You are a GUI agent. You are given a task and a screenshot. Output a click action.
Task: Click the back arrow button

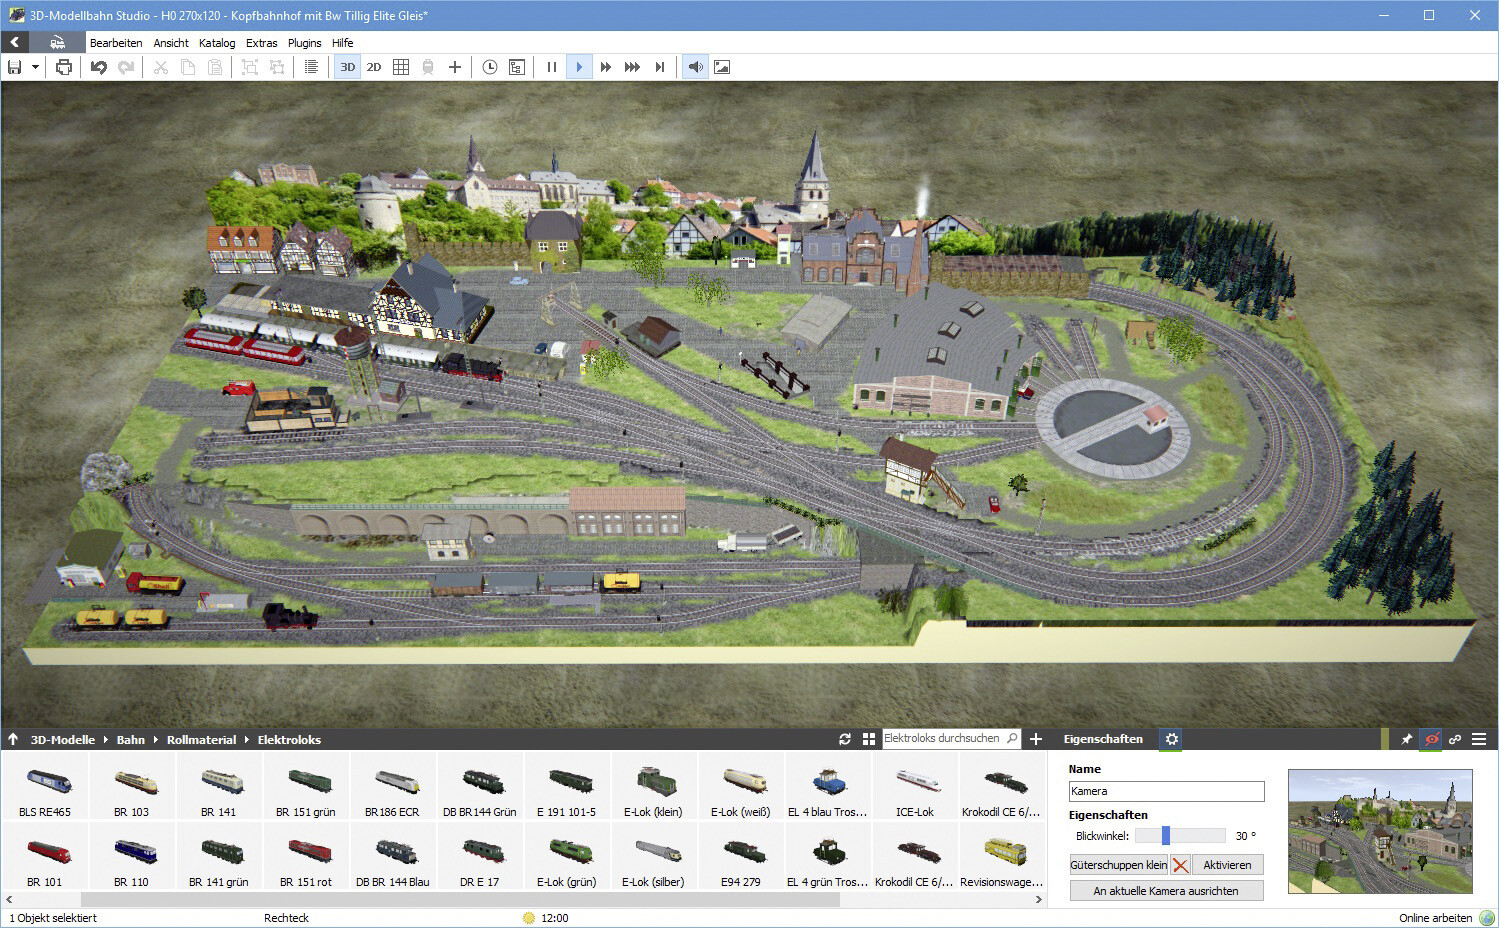pos(15,42)
